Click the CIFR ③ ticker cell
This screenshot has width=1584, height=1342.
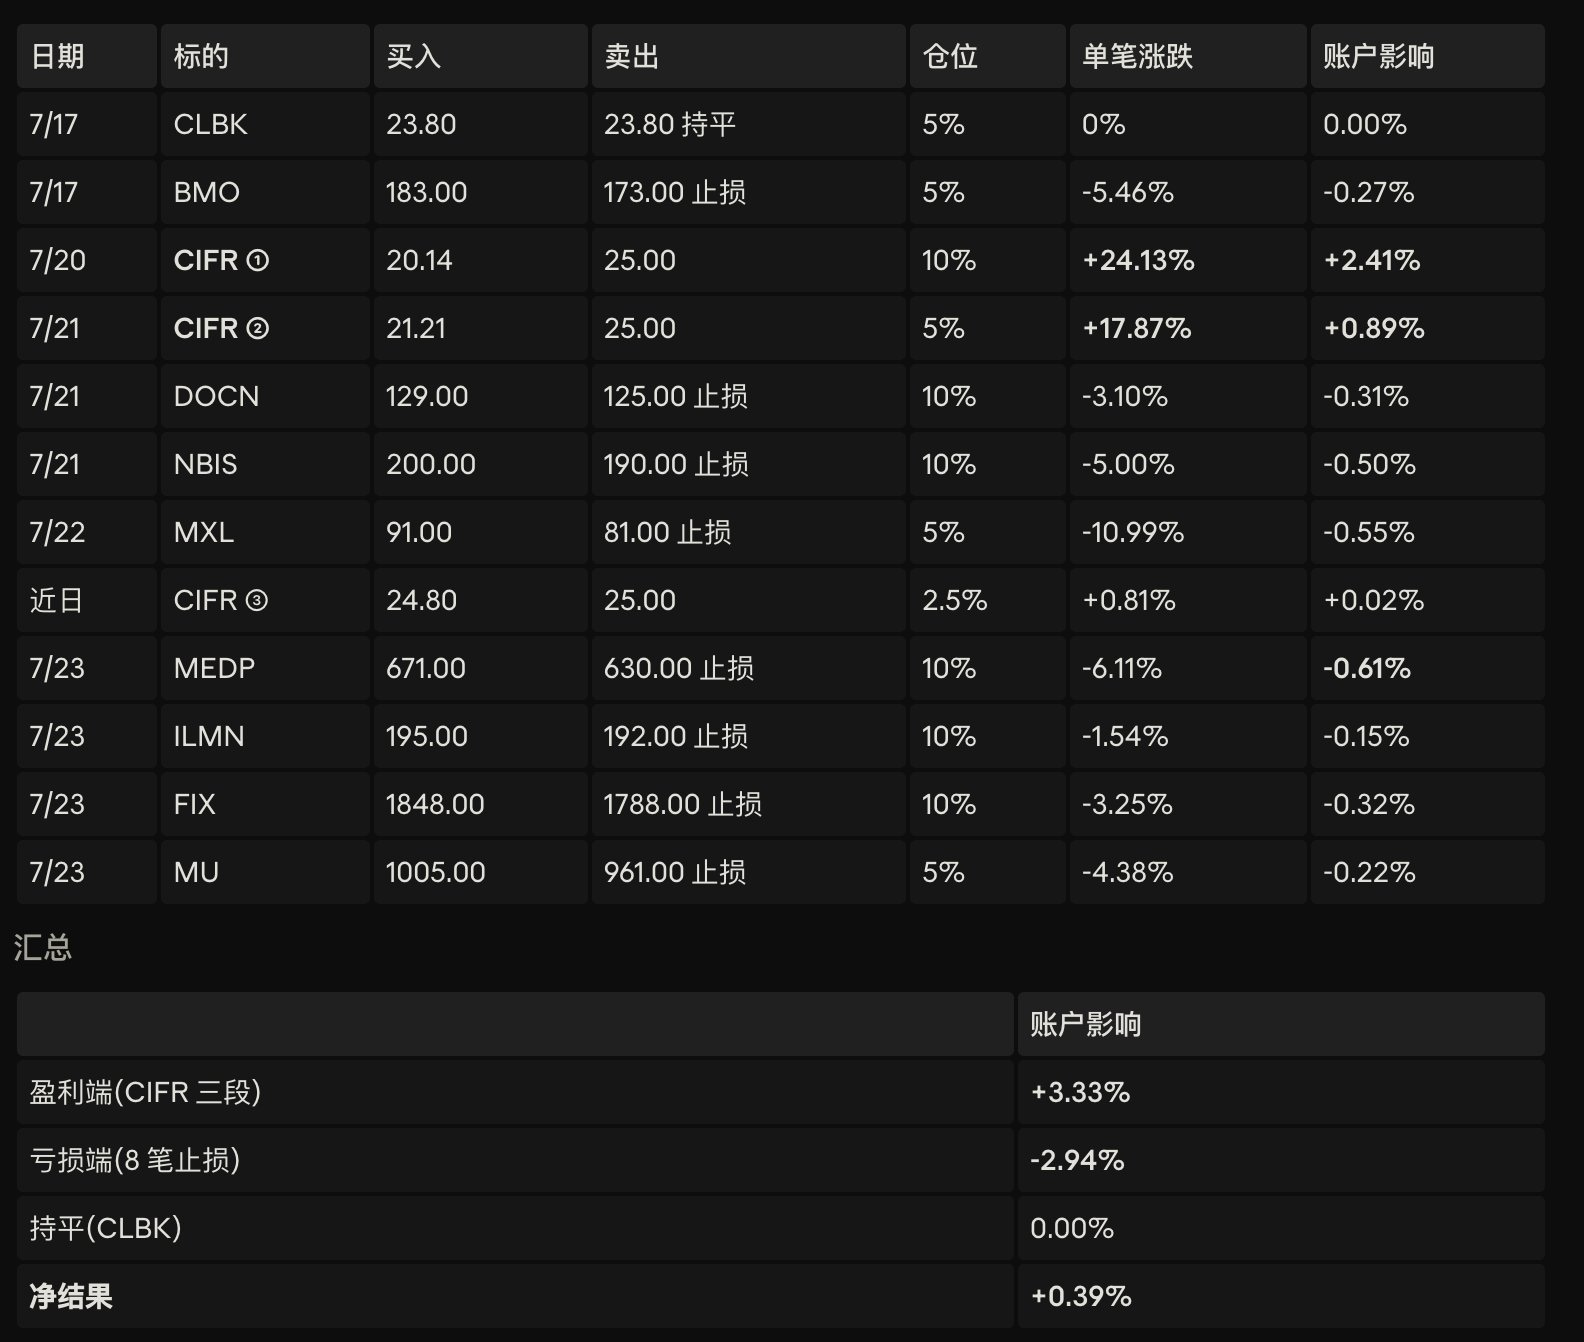265,600
